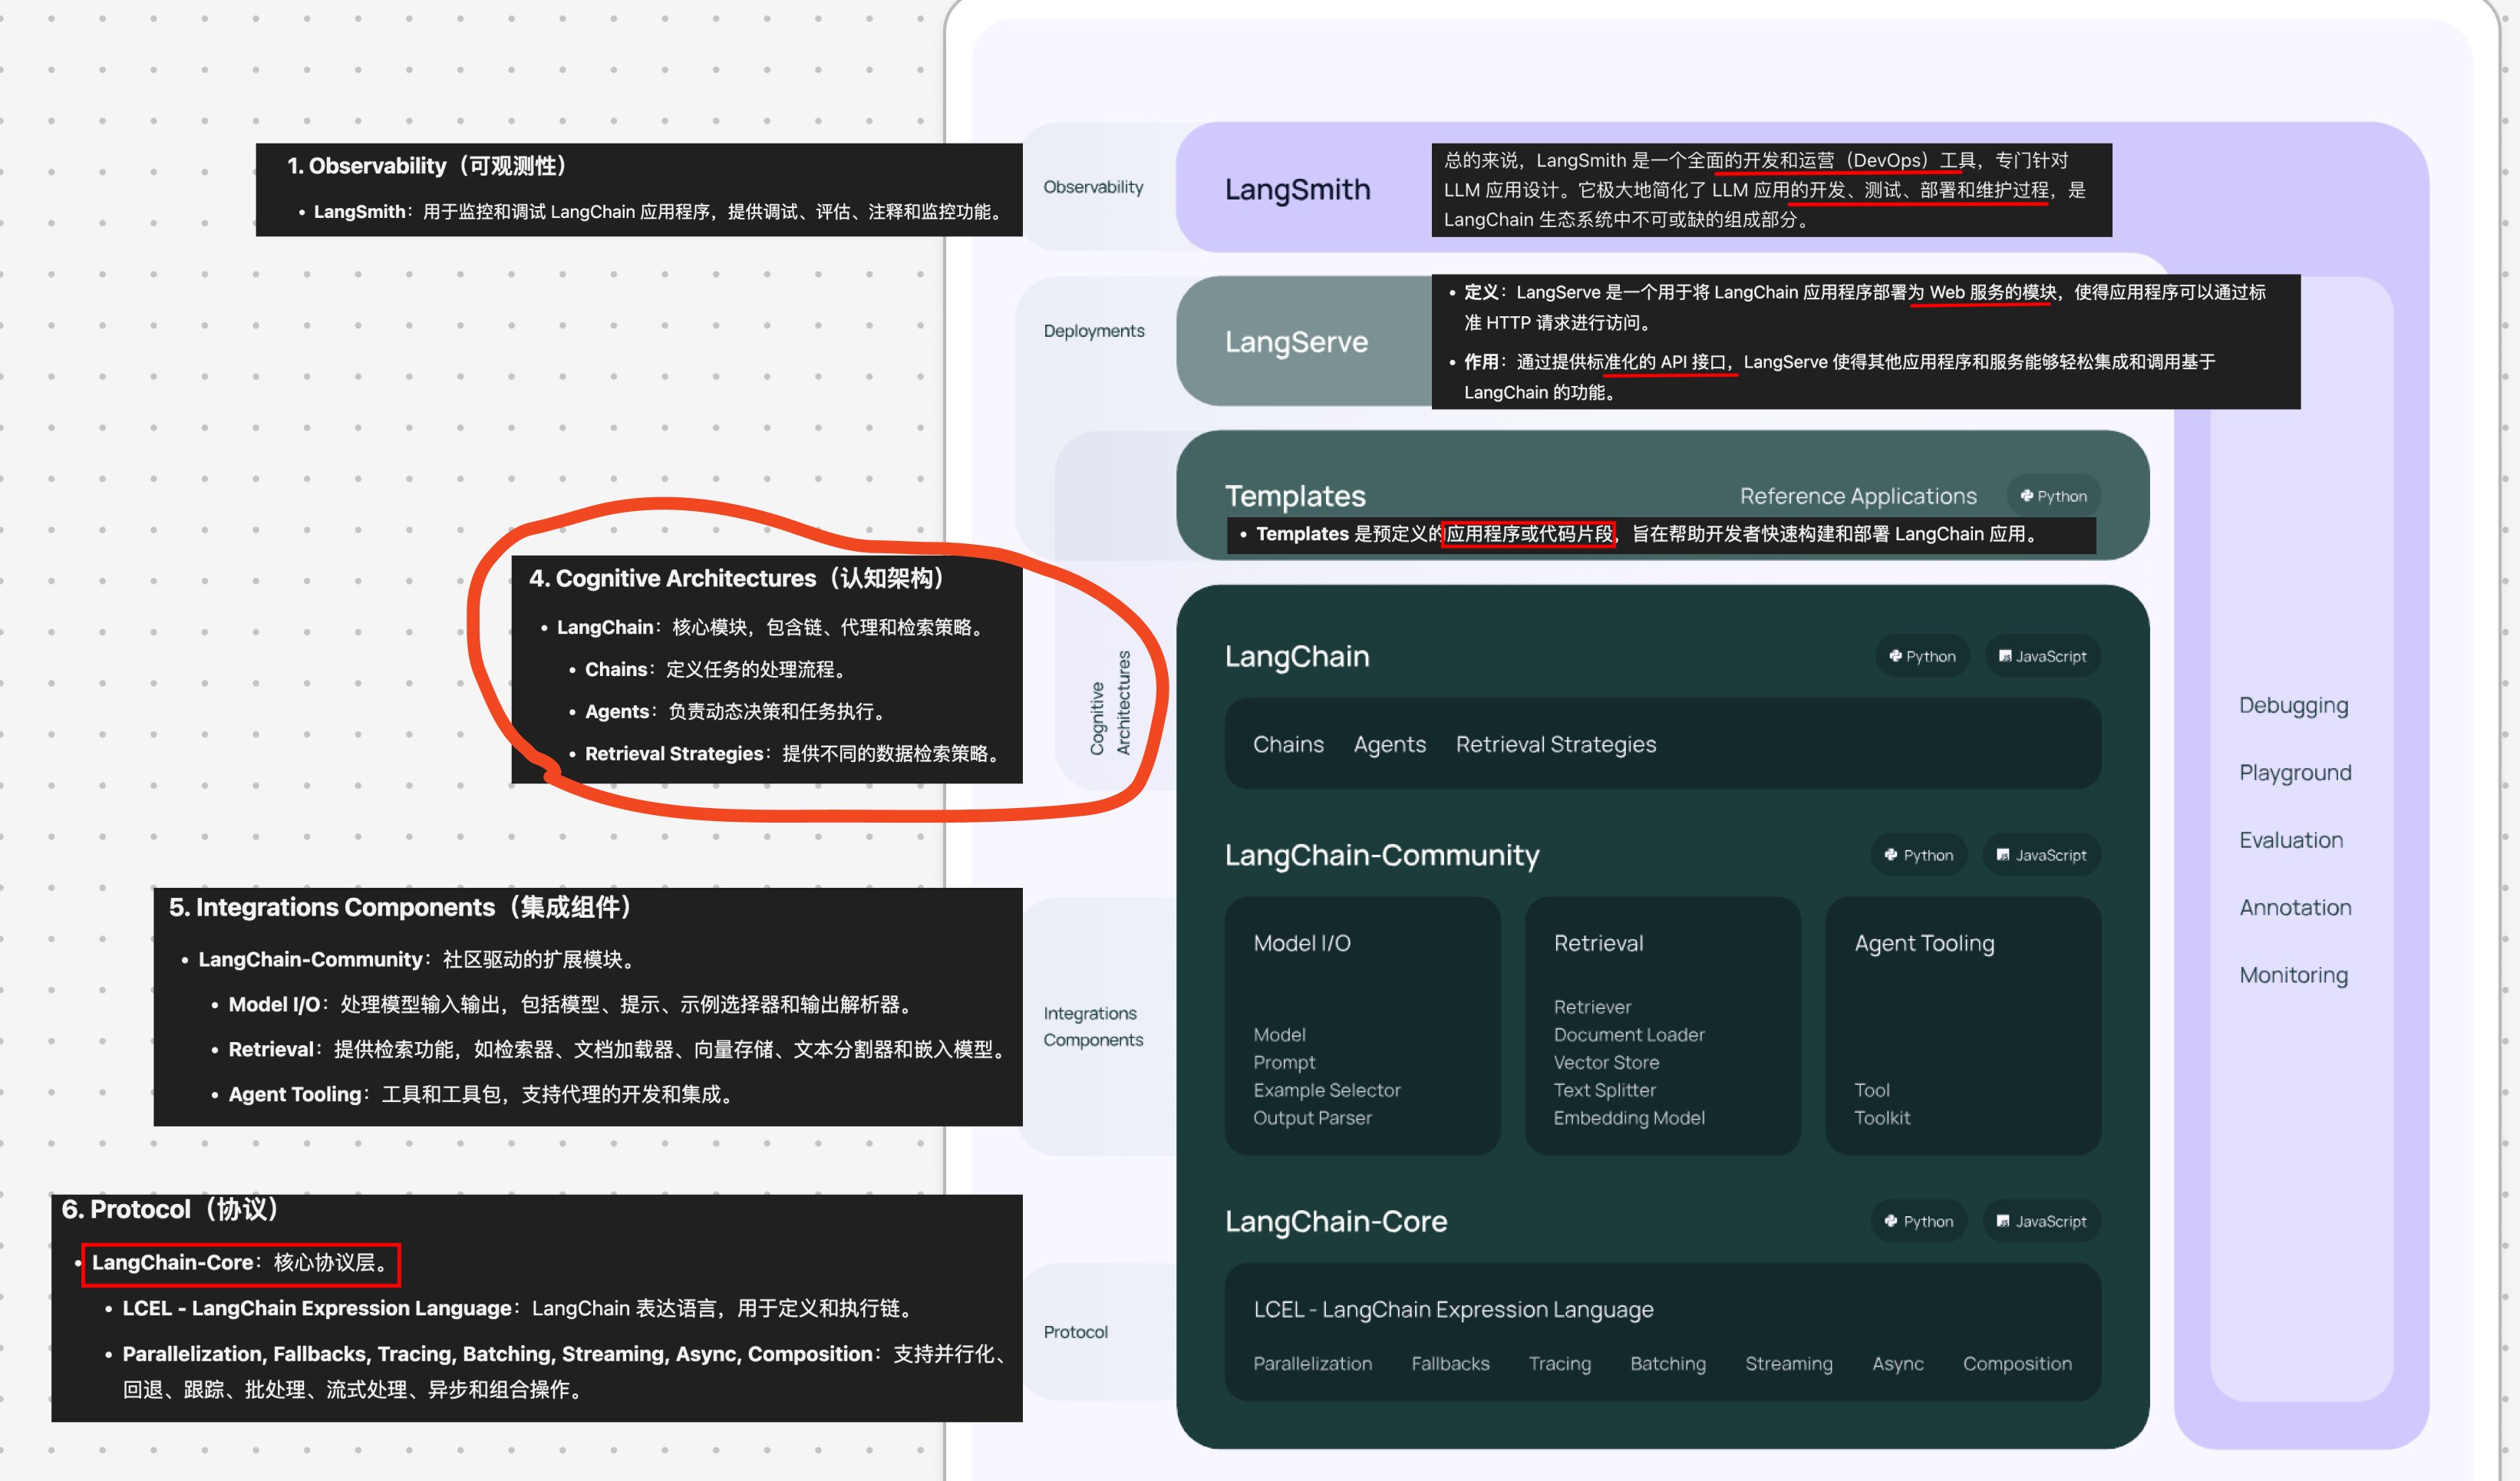Click Agents in the LangChain diagram box
Viewport: 2520px width, 1481px height.
tap(1390, 744)
